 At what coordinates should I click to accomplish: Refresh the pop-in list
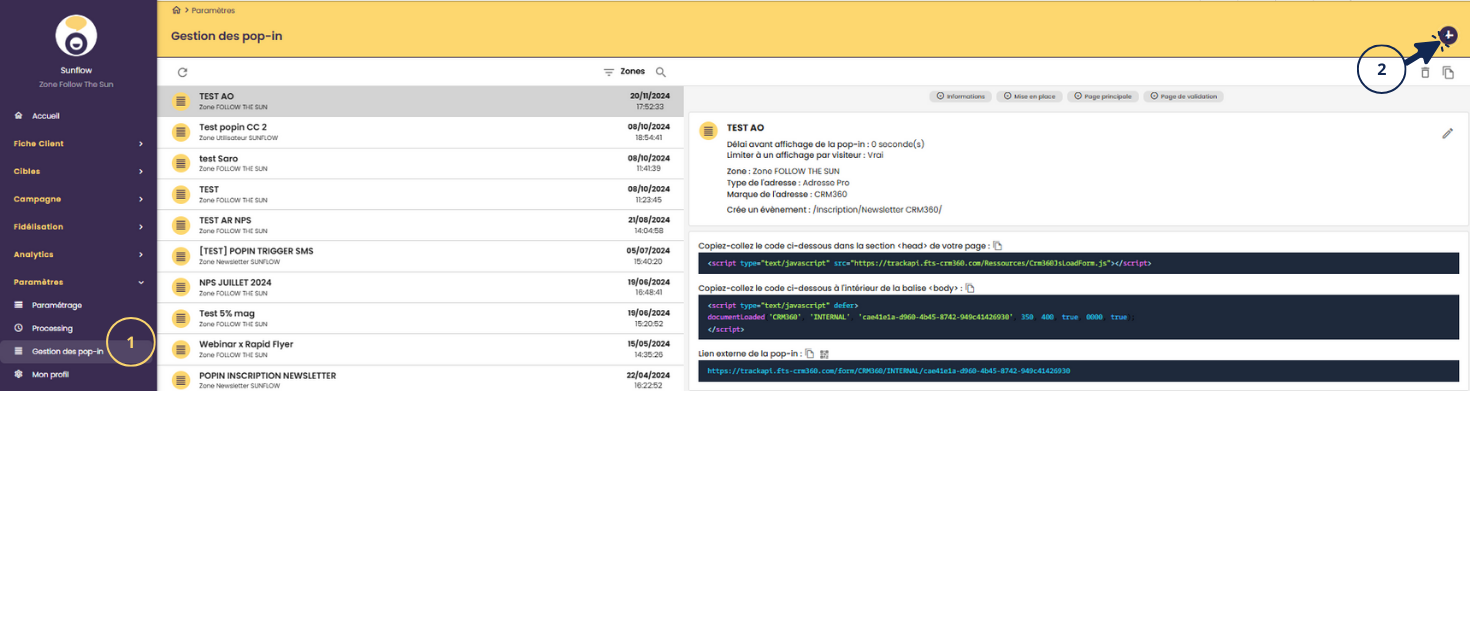[182, 72]
